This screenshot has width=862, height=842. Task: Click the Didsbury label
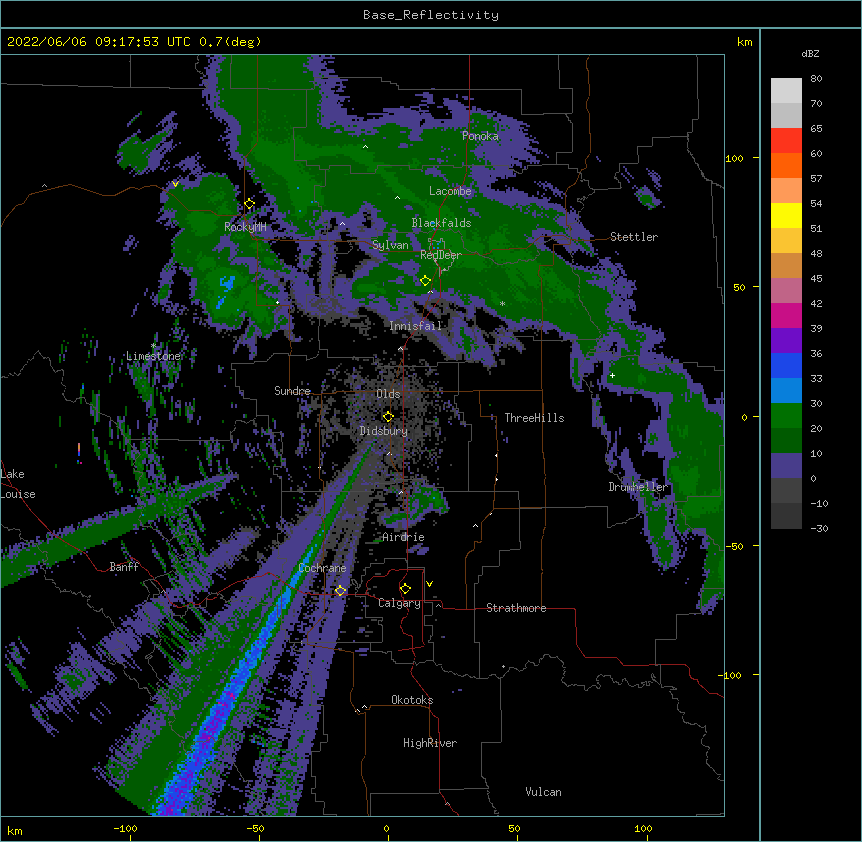tap(384, 431)
